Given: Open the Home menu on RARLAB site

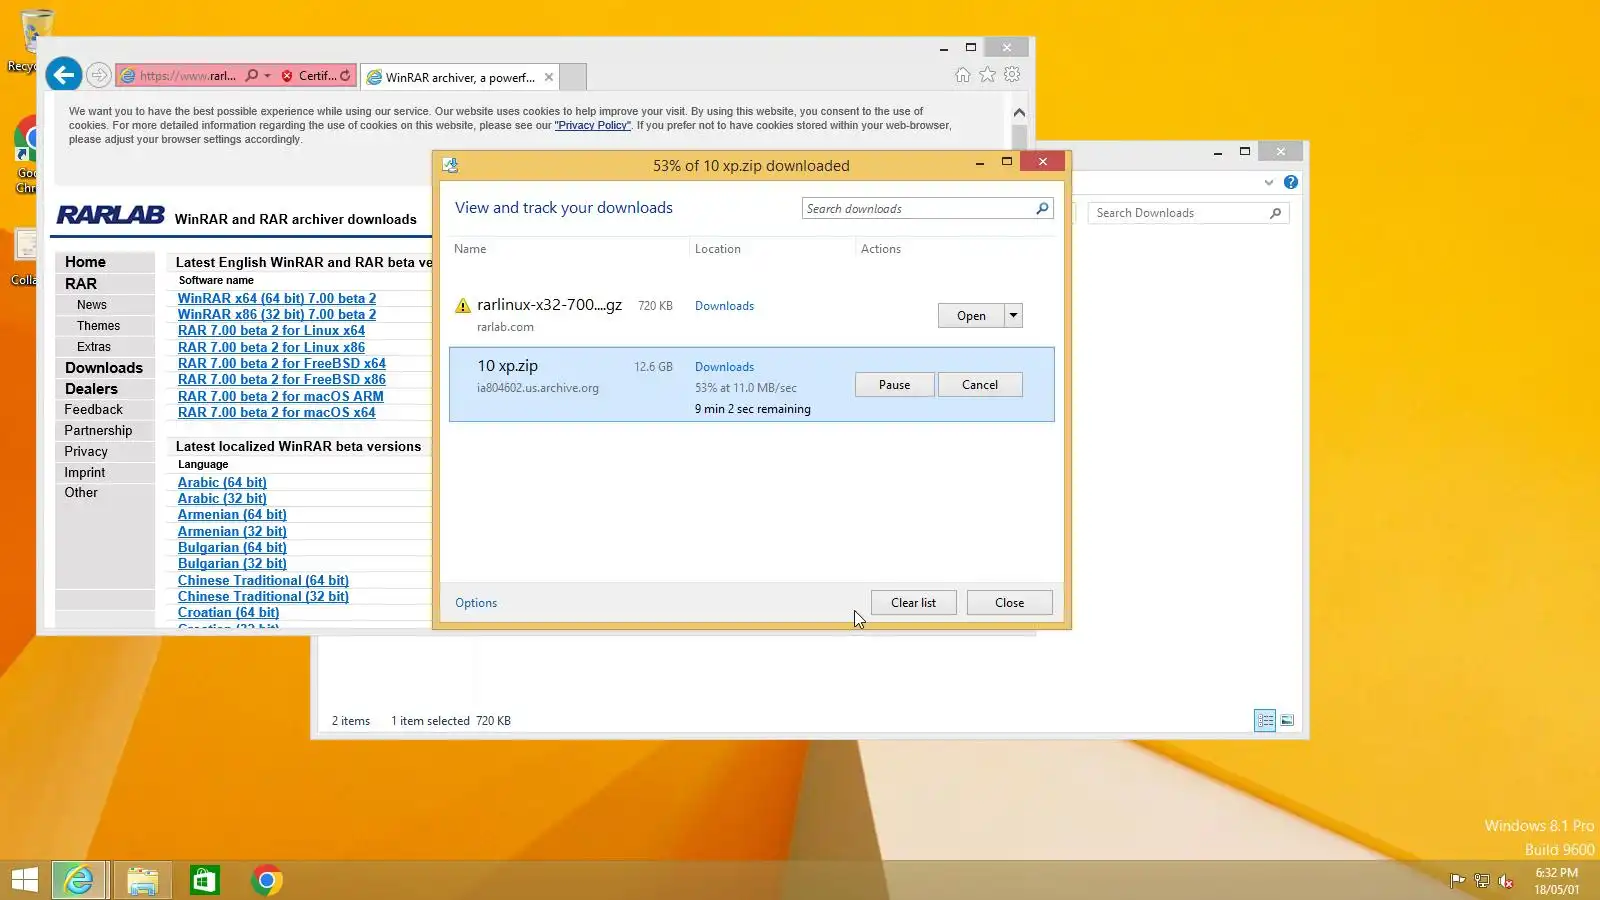Looking at the screenshot, I should [85, 262].
